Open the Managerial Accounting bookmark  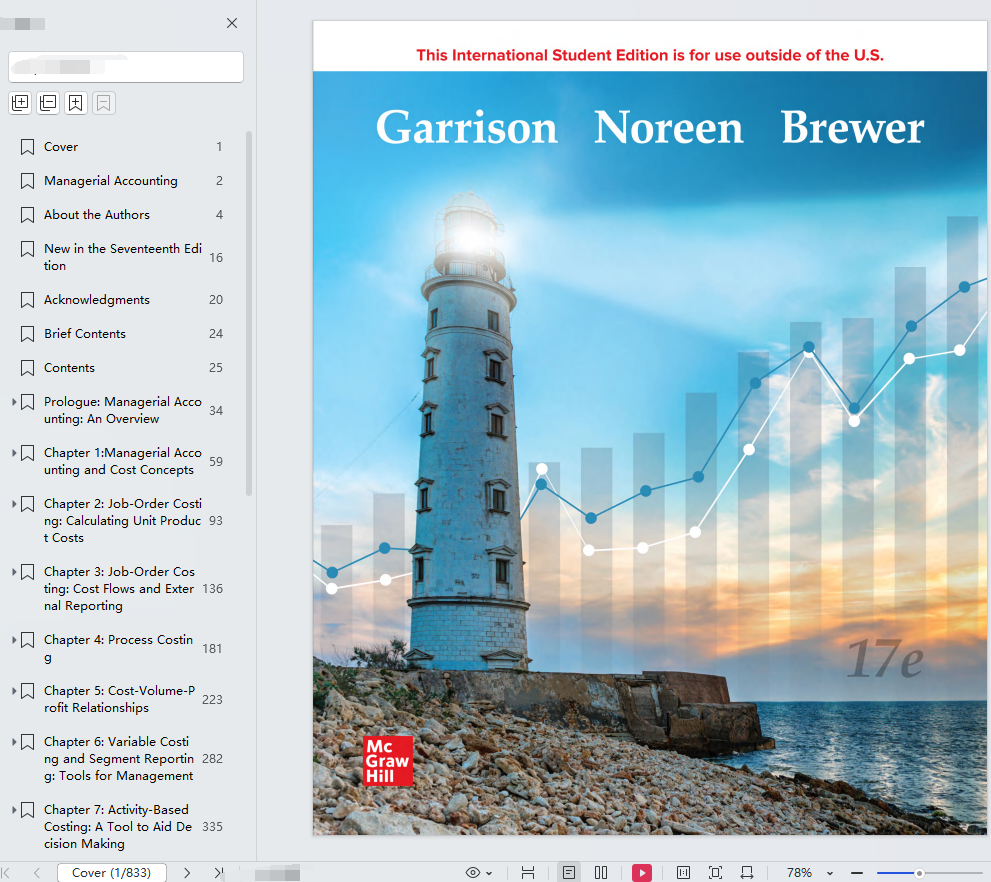pyautogui.click(x=111, y=181)
